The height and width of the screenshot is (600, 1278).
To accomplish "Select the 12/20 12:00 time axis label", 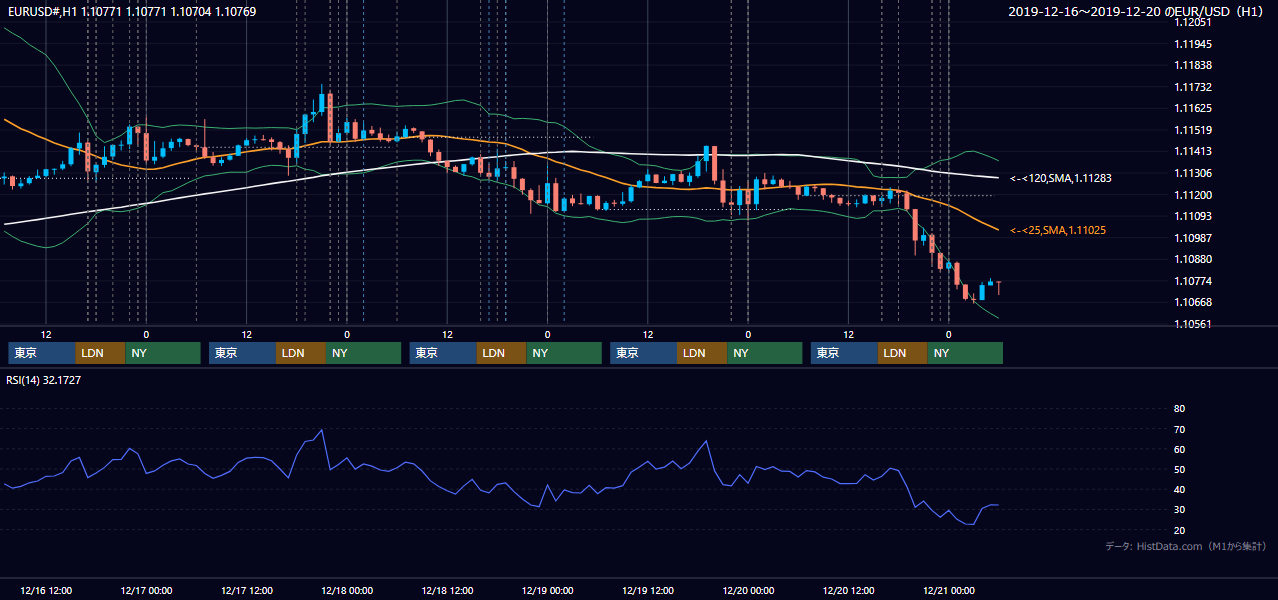I will 849,590.
